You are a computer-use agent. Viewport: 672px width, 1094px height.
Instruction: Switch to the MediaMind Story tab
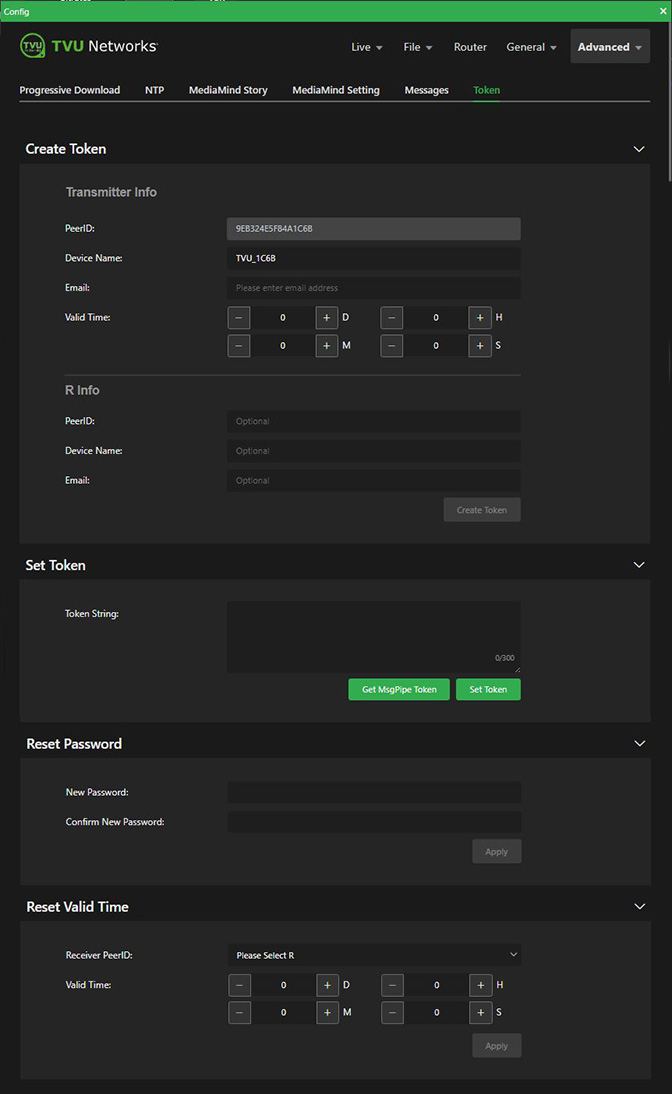228,90
